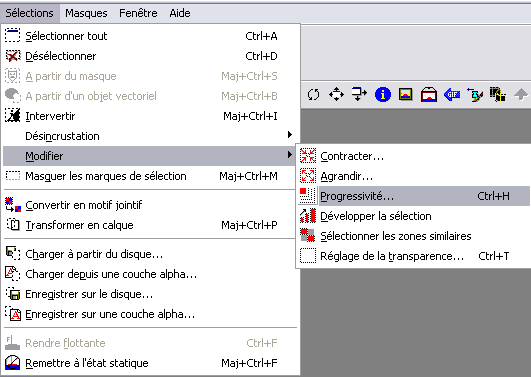Choose Enregistrer sur une couche alpha…
Screen dimensions: 531x377
tap(150, 314)
